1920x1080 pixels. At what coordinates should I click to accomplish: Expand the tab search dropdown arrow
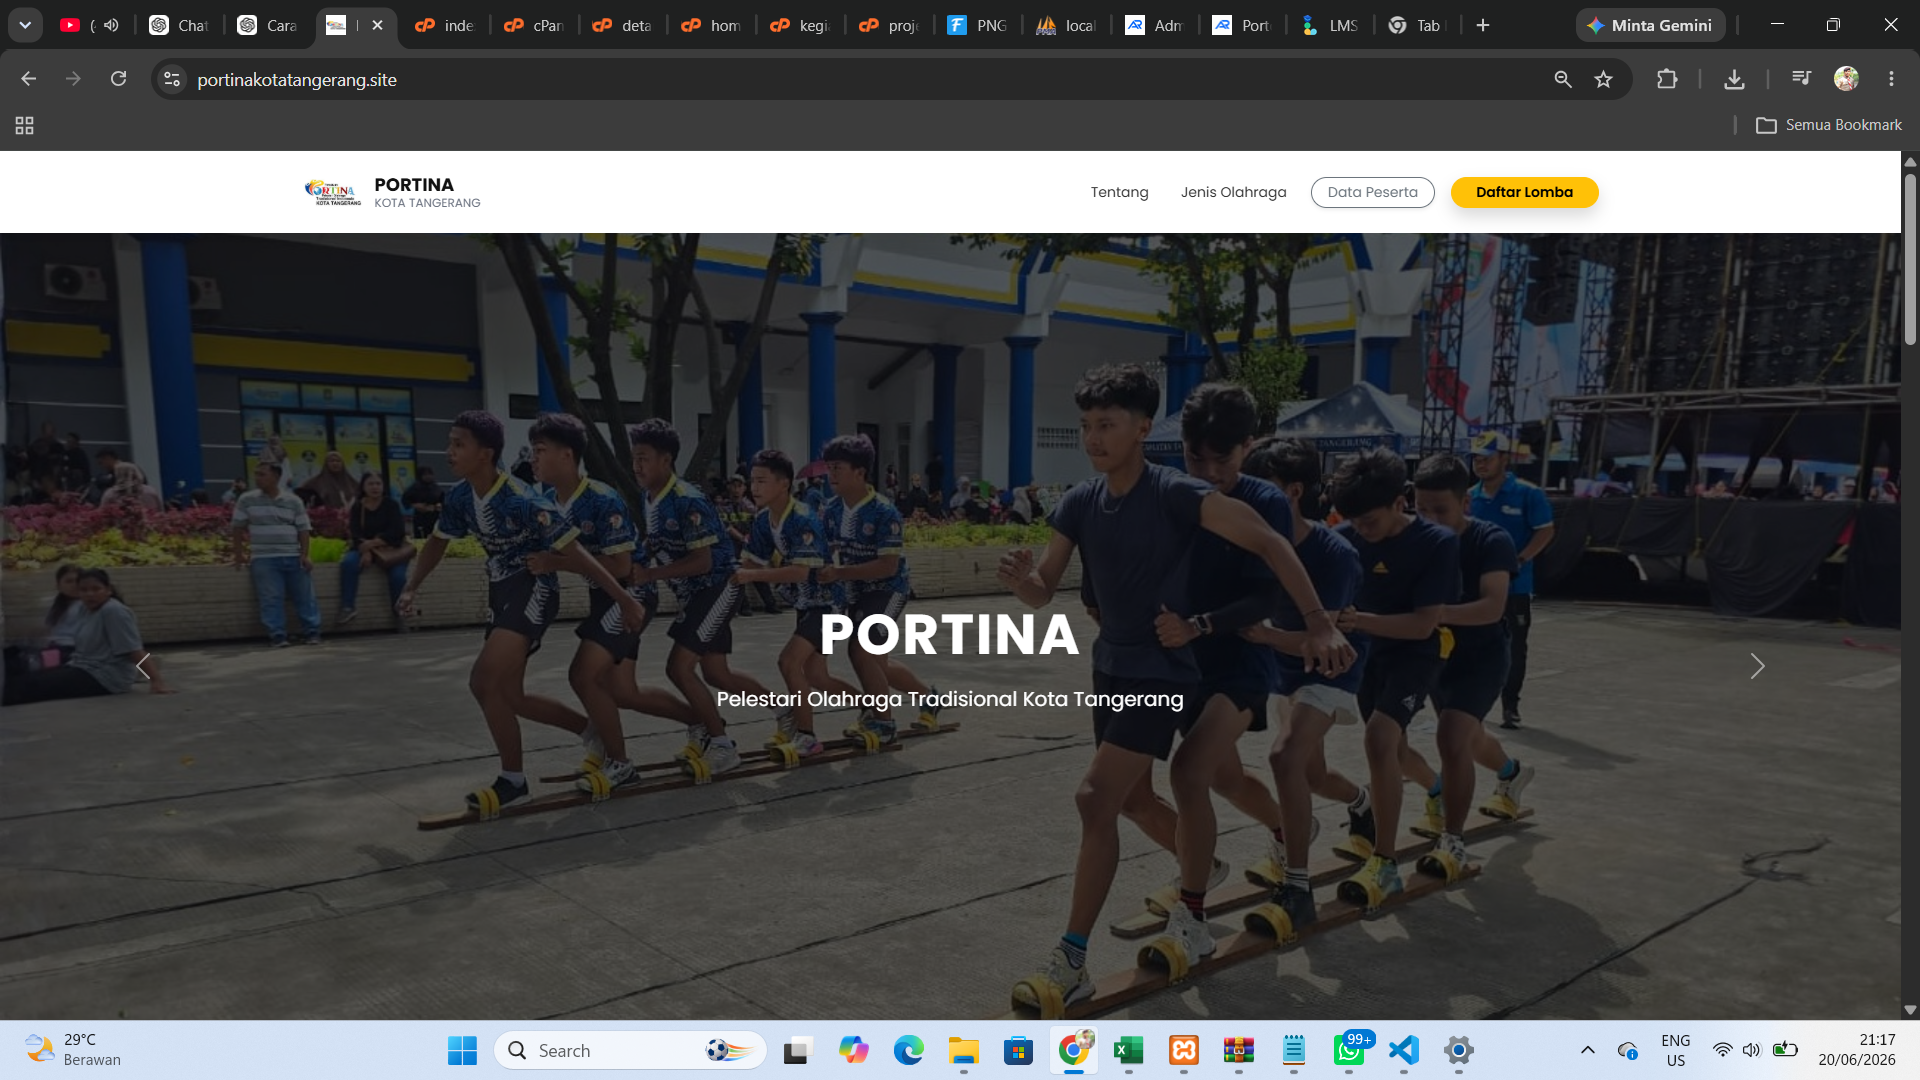[x=25, y=25]
